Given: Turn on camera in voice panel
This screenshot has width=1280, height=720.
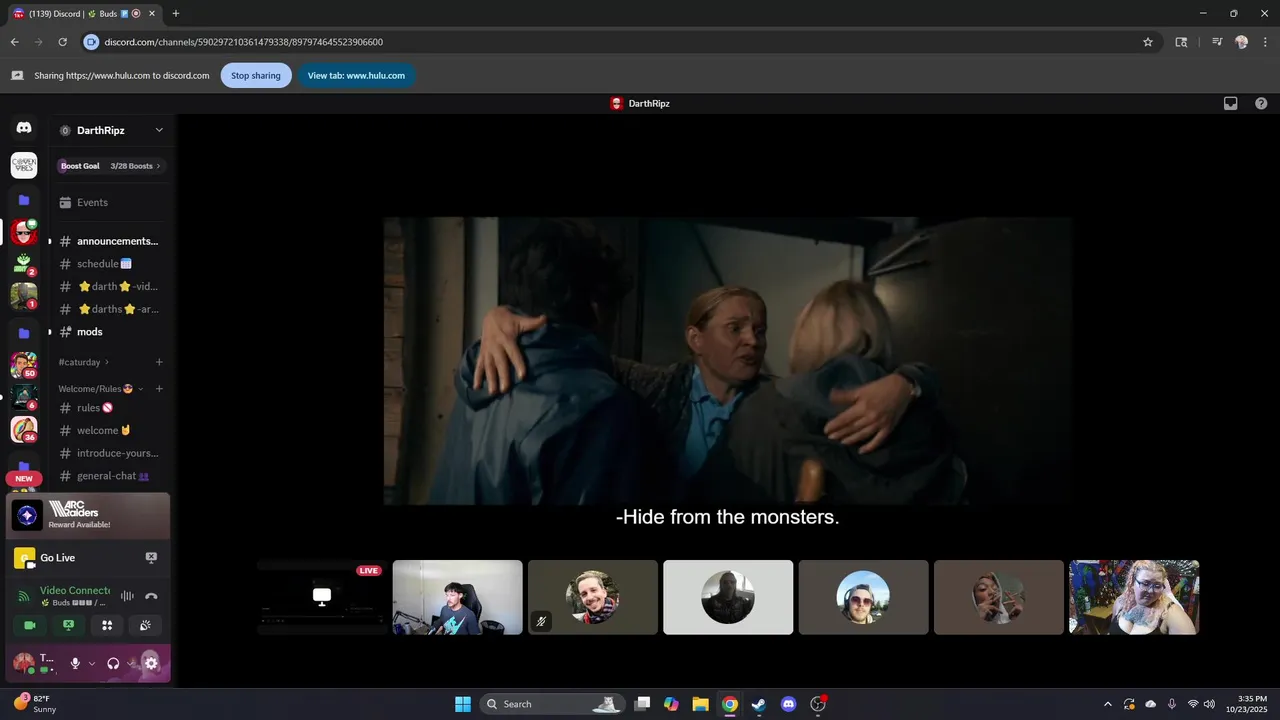Looking at the screenshot, I should [x=30, y=625].
